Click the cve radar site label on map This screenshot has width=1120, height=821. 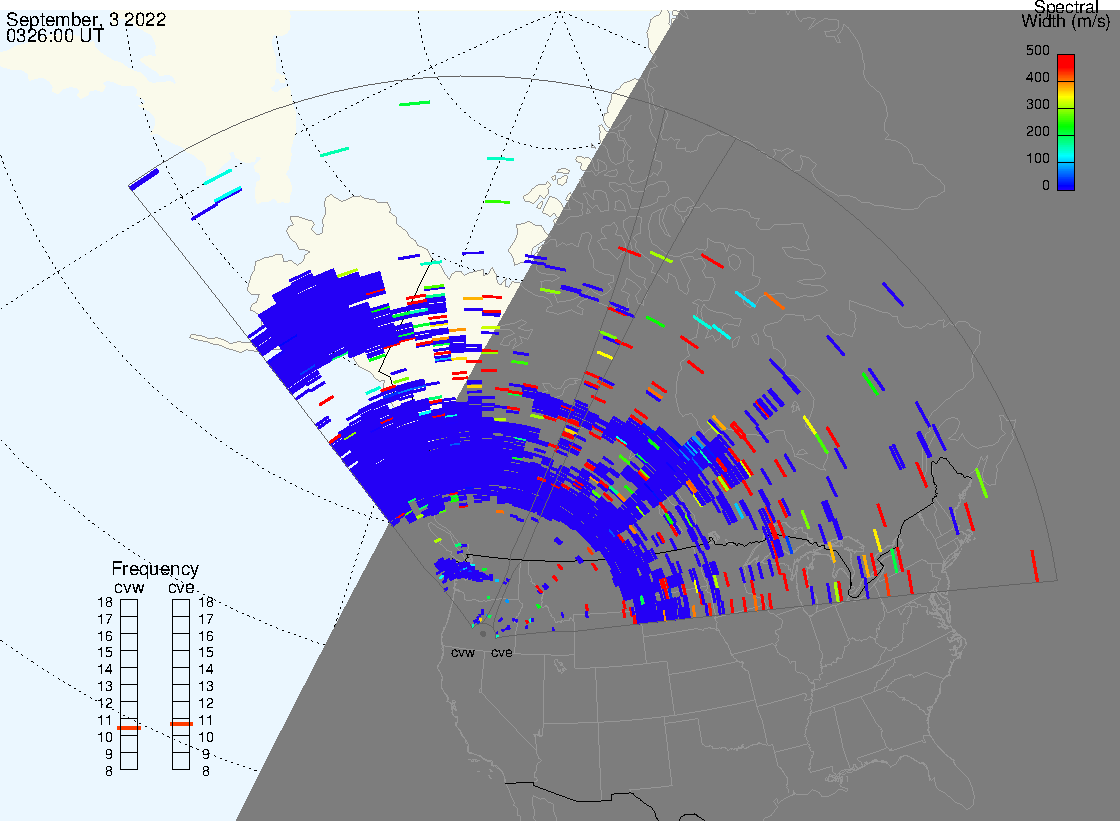(501, 653)
